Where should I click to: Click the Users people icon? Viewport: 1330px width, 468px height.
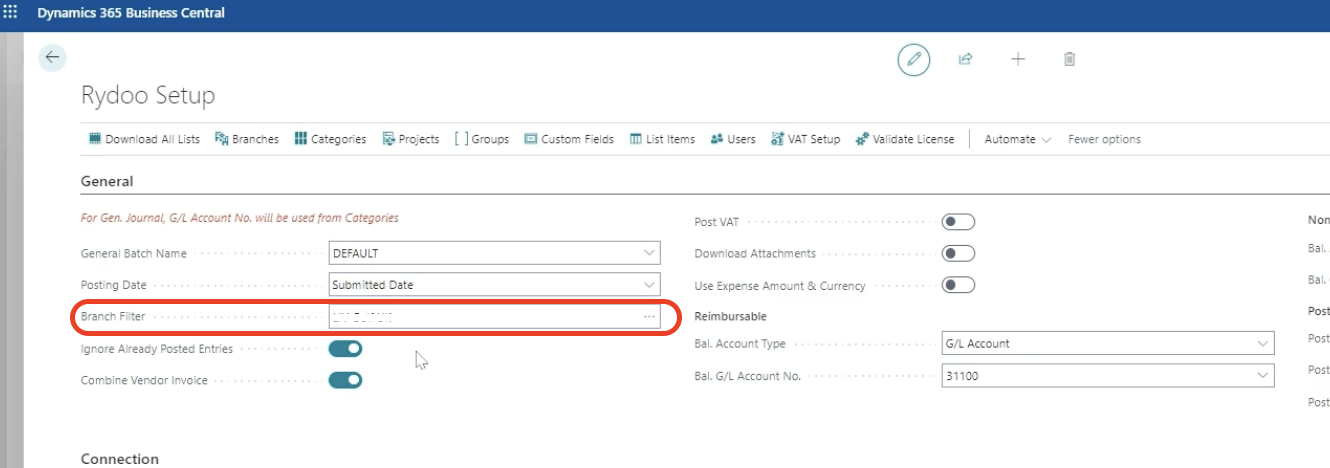(717, 139)
